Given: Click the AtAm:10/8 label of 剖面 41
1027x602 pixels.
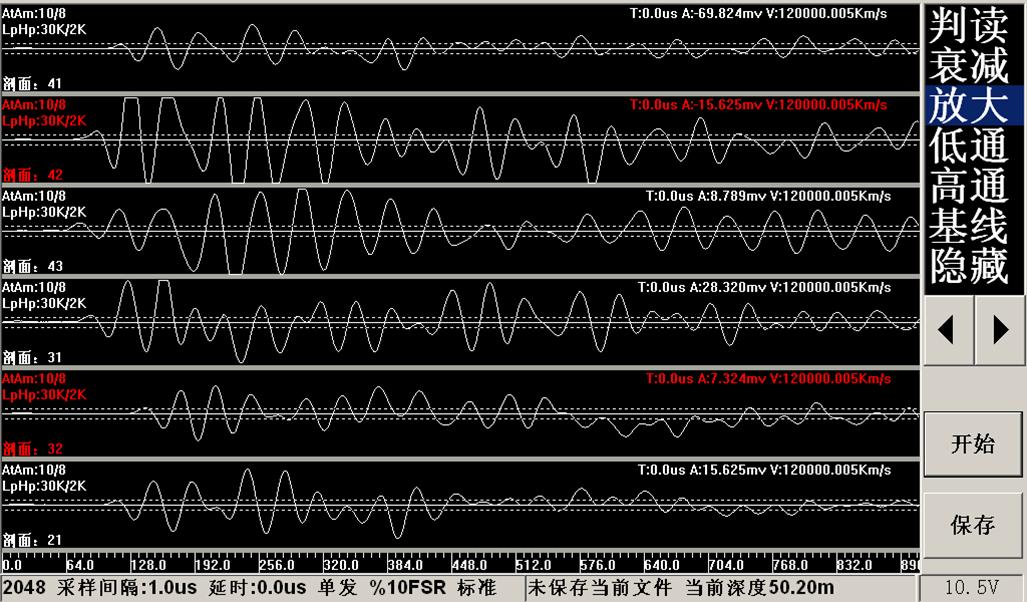Looking at the screenshot, I should (x=34, y=13).
